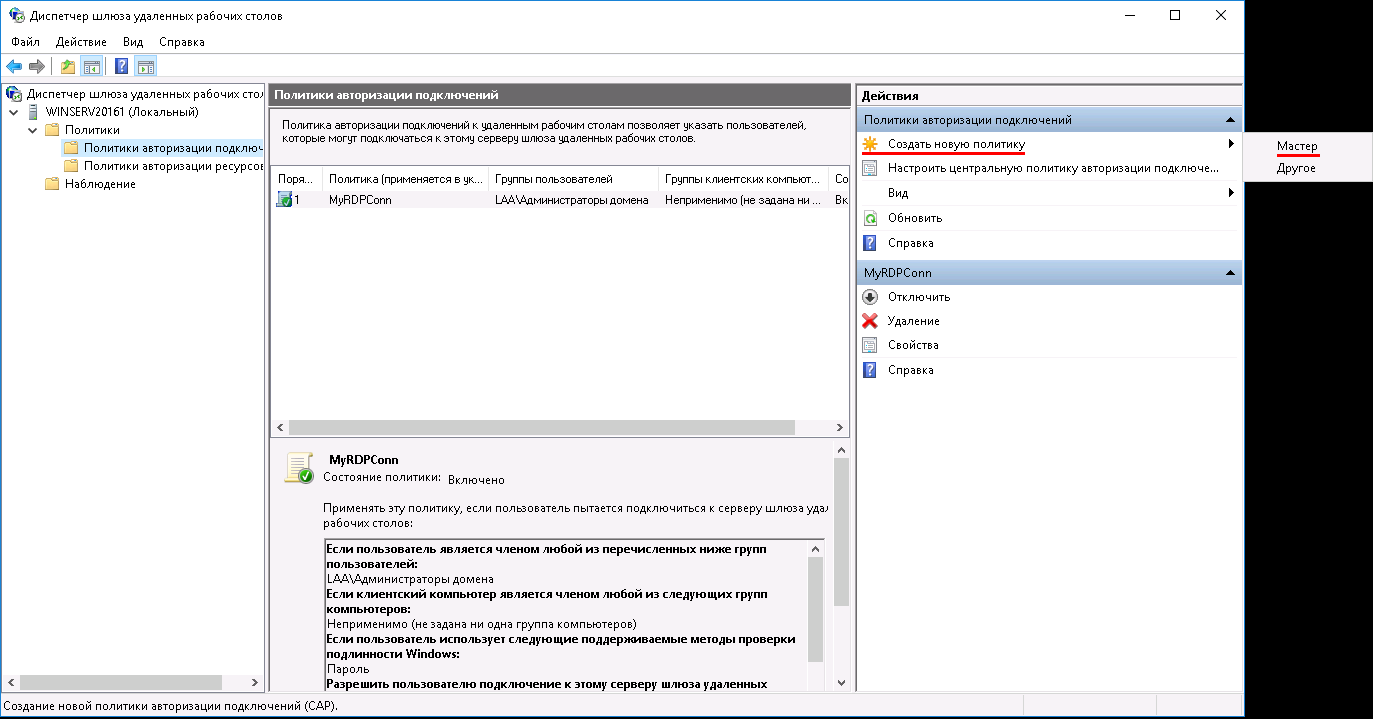Choose Мастер from the submenu
Viewport: 1373px width, 719px height.
click(x=1297, y=147)
